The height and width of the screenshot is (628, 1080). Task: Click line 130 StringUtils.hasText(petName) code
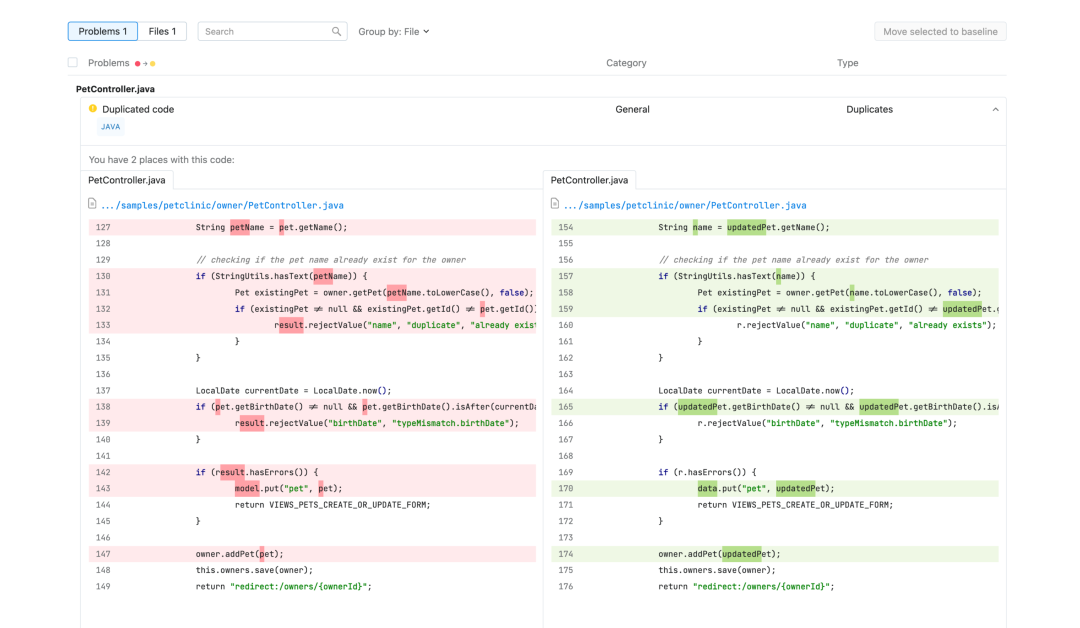tap(282, 276)
